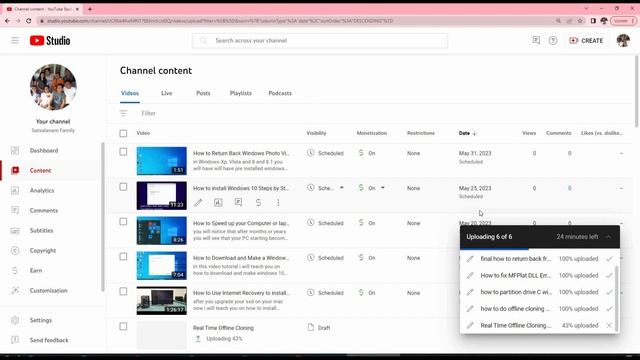Edit details pencil icon for Install Windows 10 video

click(198, 202)
